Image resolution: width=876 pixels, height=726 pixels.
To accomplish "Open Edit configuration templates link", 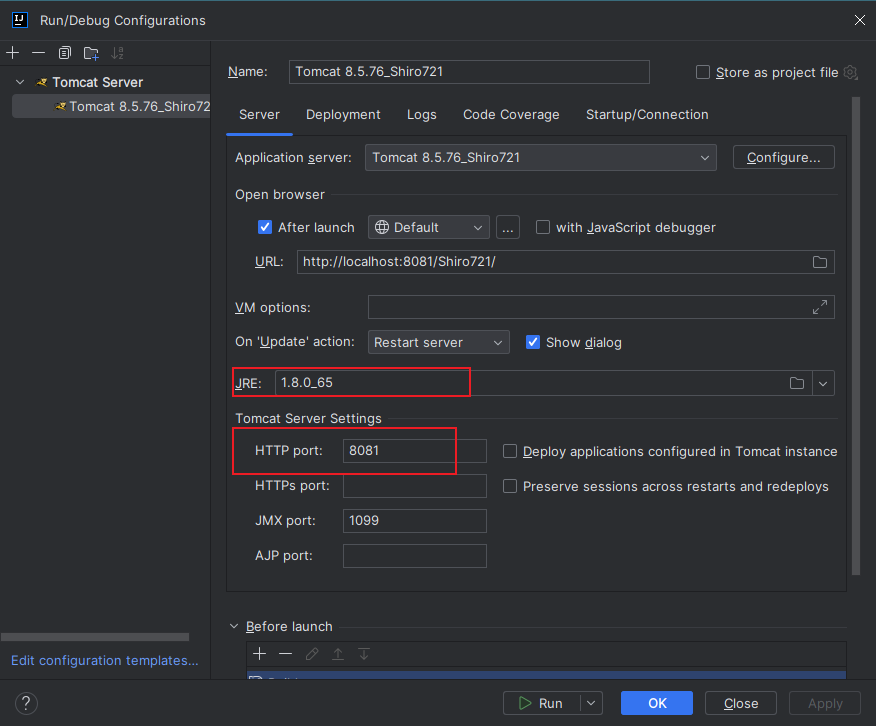I will coord(104,660).
